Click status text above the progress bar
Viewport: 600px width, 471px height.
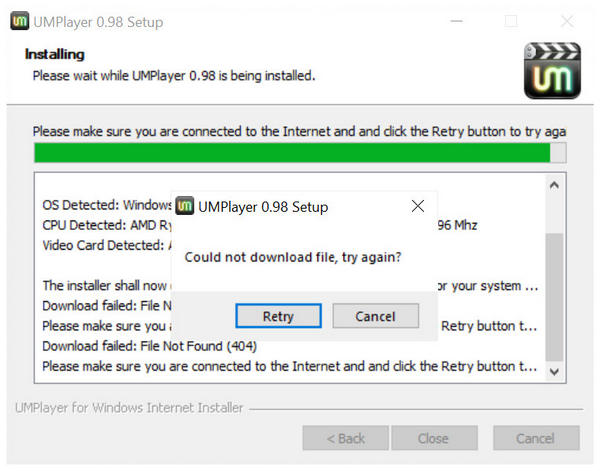[x=299, y=131]
